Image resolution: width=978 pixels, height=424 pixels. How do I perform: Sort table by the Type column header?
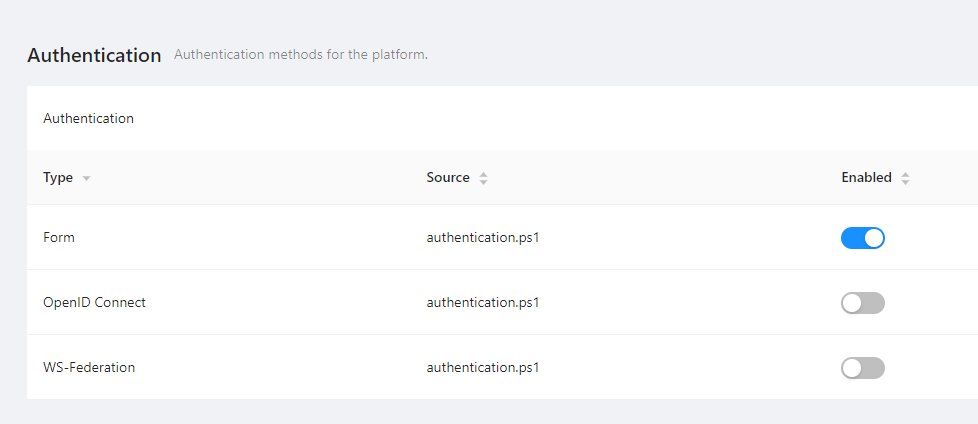tap(58, 177)
